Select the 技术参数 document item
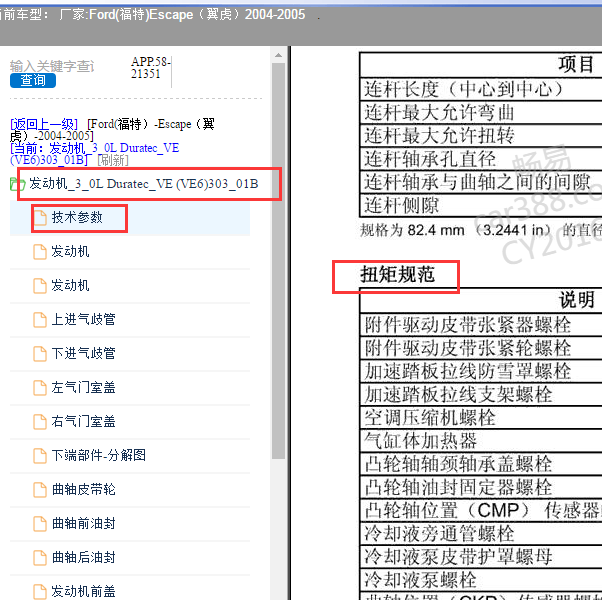The width and height of the screenshot is (602, 600). click(77, 218)
